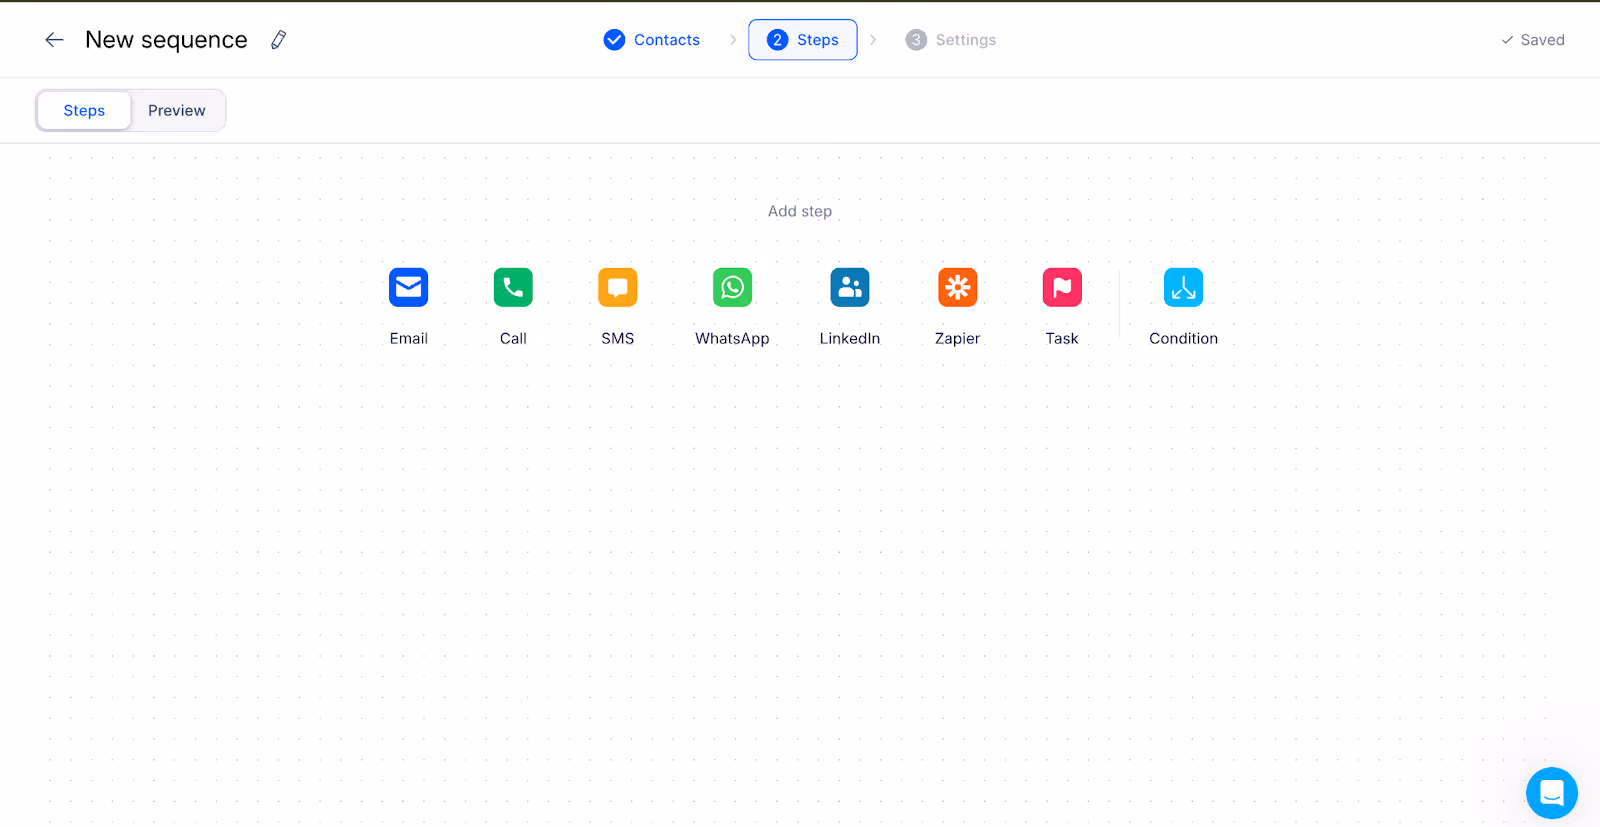Image resolution: width=1600 pixels, height=827 pixels.
Task: Add an SMS step
Action: click(x=618, y=288)
